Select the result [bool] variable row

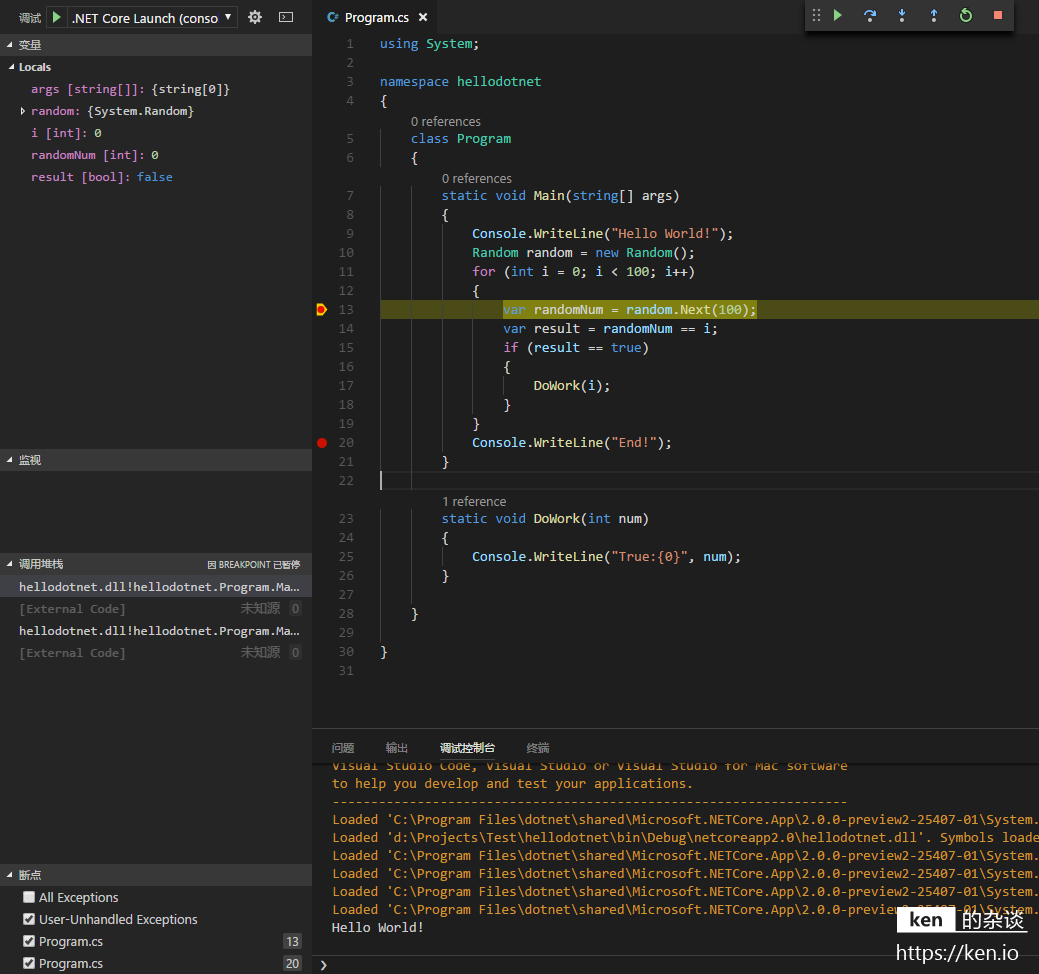point(156,177)
